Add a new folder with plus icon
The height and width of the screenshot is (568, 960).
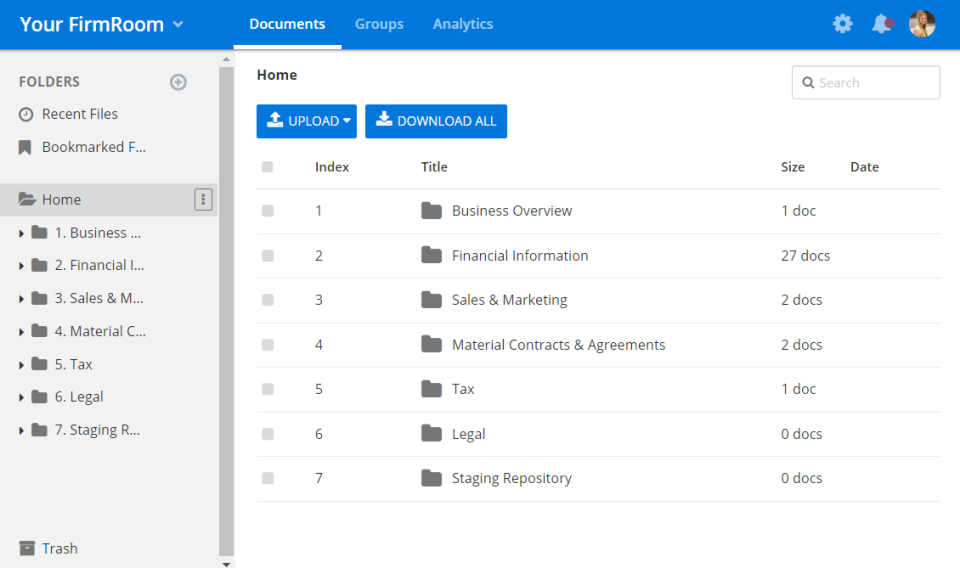click(178, 82)
